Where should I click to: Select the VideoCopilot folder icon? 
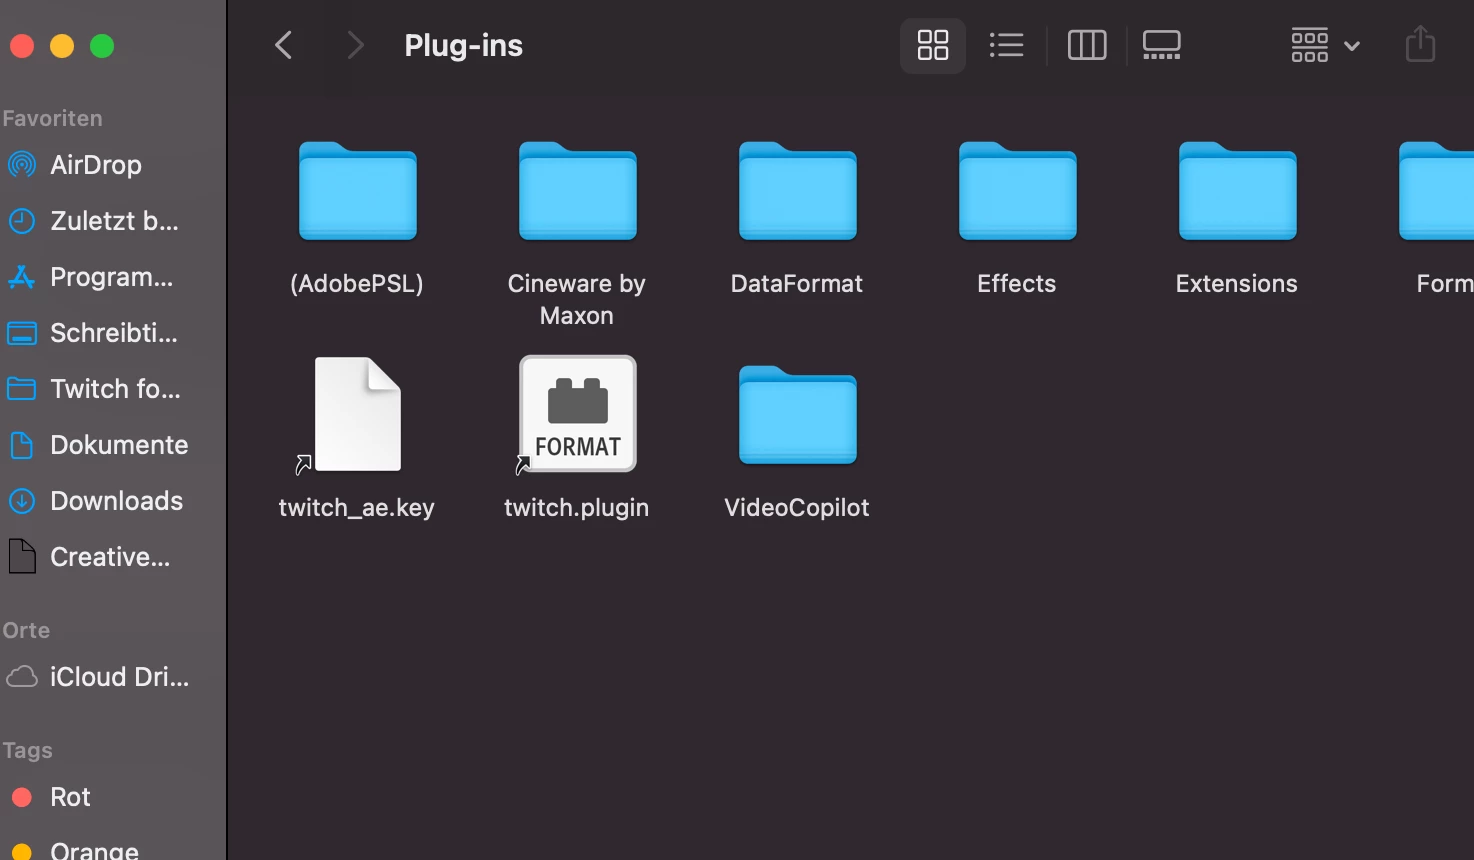click(x=798, y=415)
